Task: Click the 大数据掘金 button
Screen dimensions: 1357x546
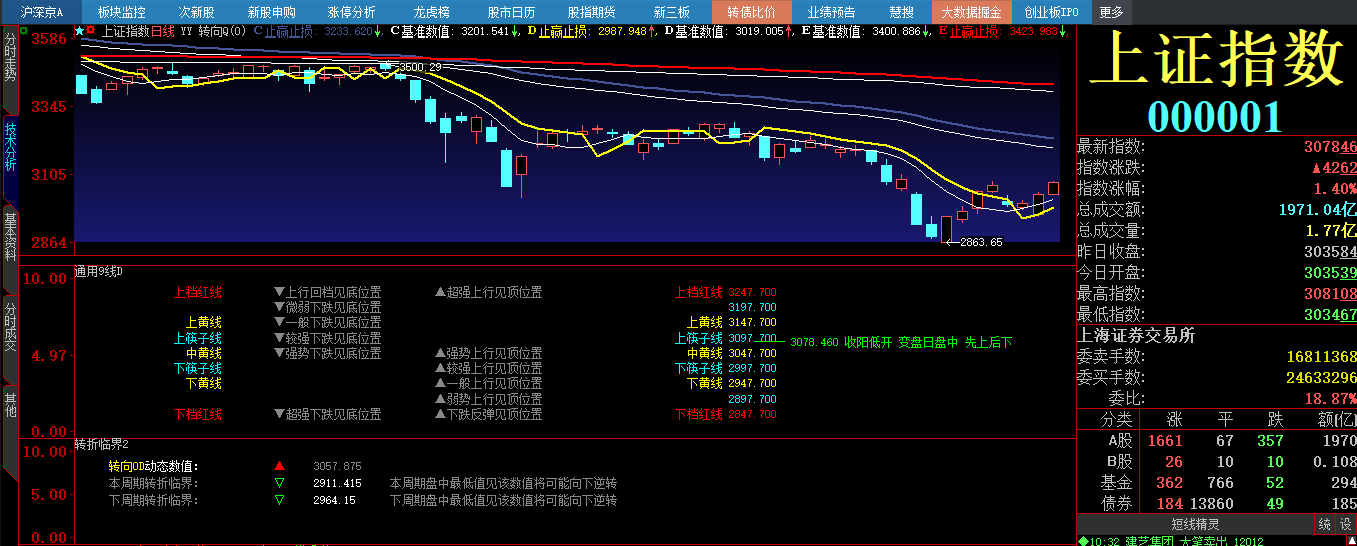Action: pyautogui.click(x=971, y=12)
